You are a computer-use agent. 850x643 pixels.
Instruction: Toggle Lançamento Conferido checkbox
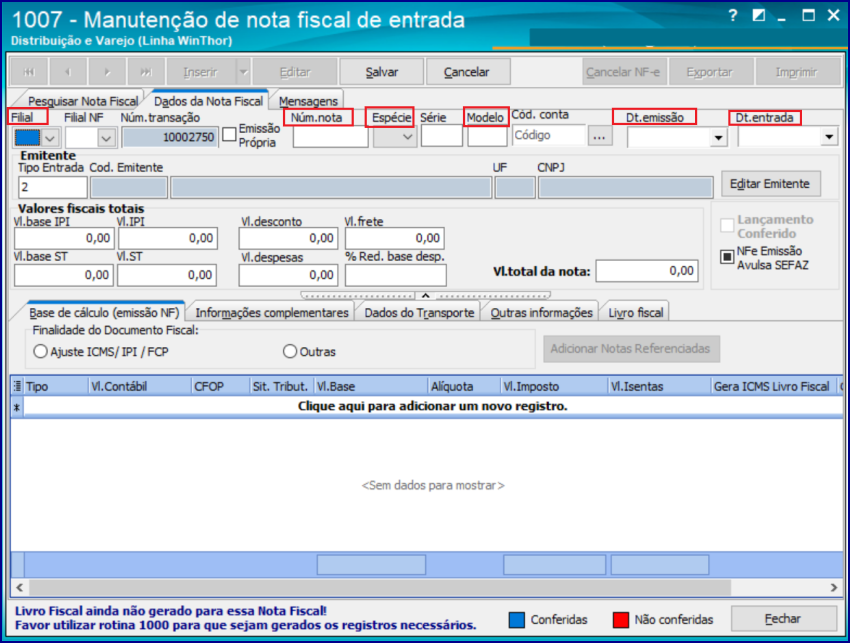[727, 225]
